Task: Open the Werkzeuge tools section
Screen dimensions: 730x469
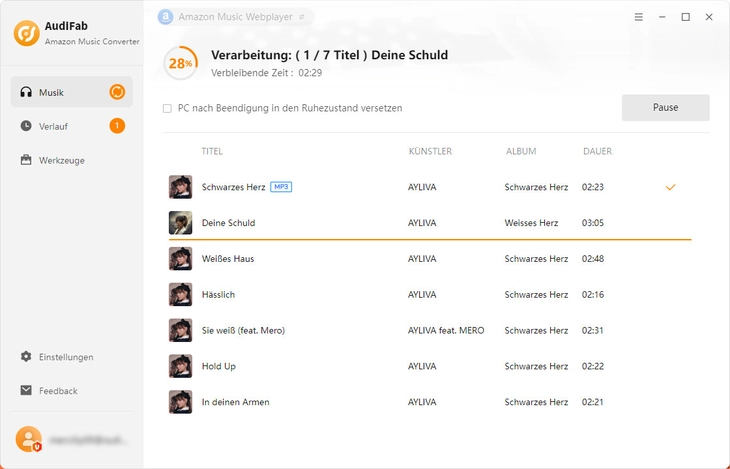Action: tap(72, 160)
